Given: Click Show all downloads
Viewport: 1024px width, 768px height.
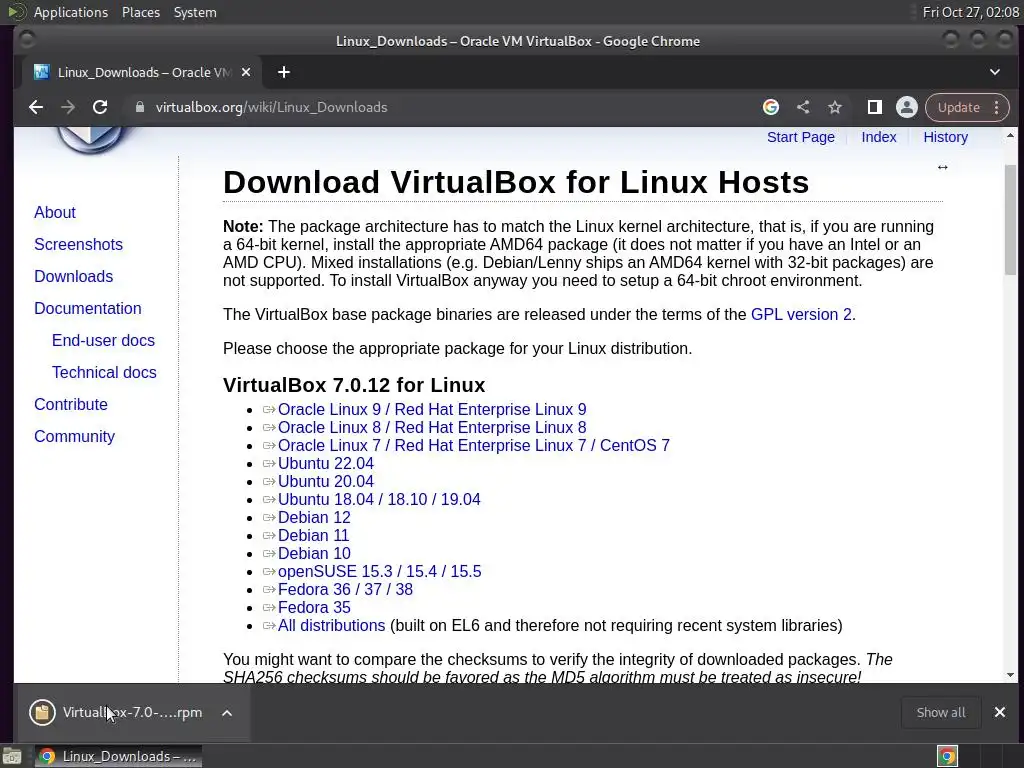Looking at the screenshot, I should coord(940,712).
